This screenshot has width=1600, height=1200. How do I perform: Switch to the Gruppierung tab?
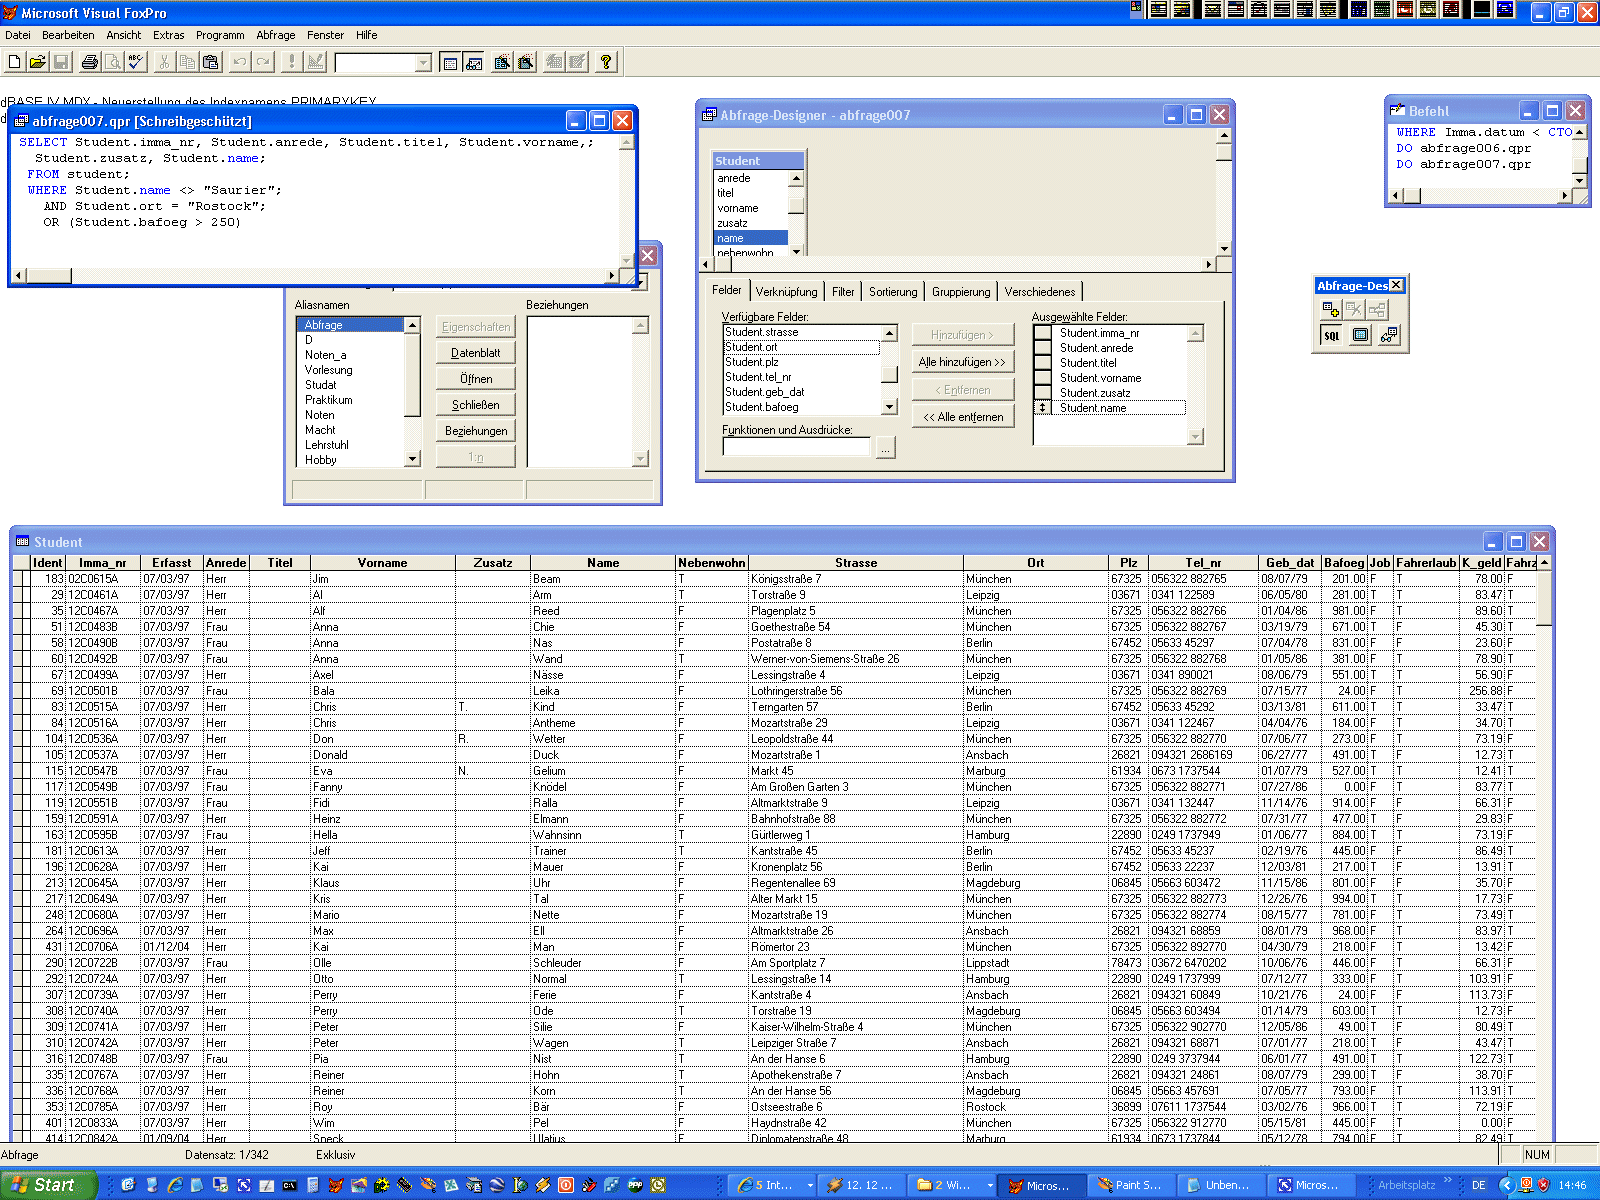click(961, 292)
